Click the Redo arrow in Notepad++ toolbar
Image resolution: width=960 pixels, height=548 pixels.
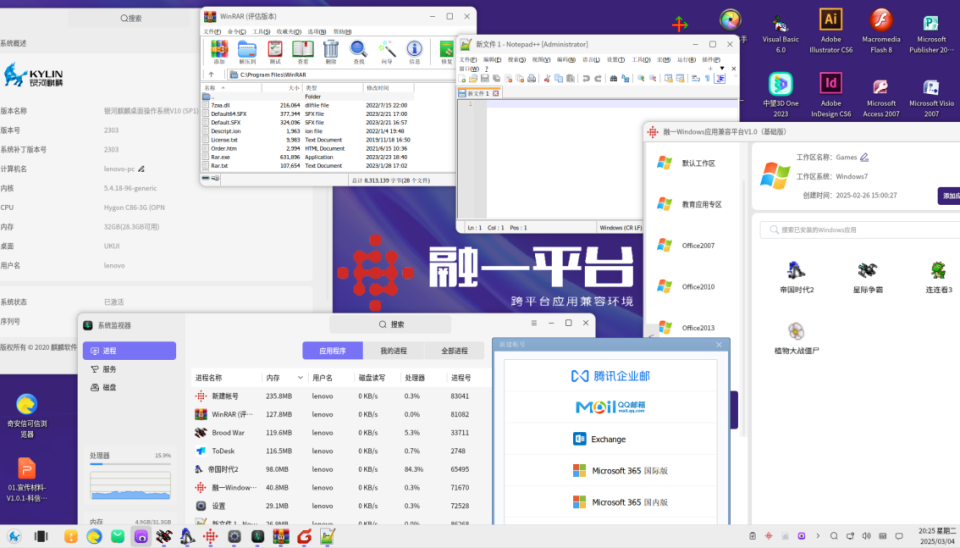point(598,78)
